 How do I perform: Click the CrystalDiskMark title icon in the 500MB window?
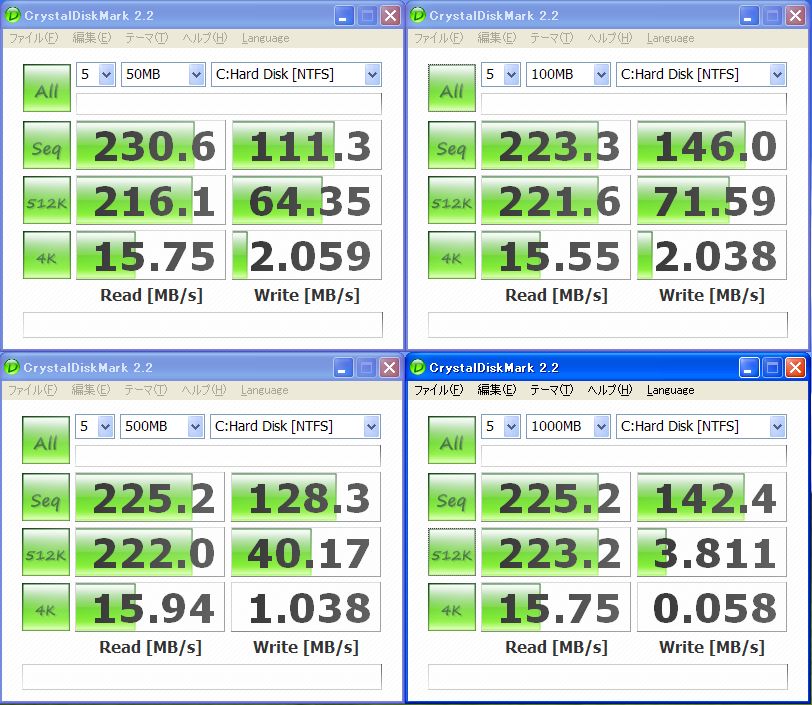(x=11, y=367)
